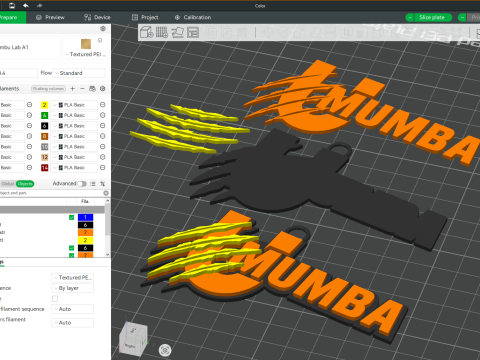
Task: Edit preset icon right of filament 2 dropdown
Action: tap(103, 105)
